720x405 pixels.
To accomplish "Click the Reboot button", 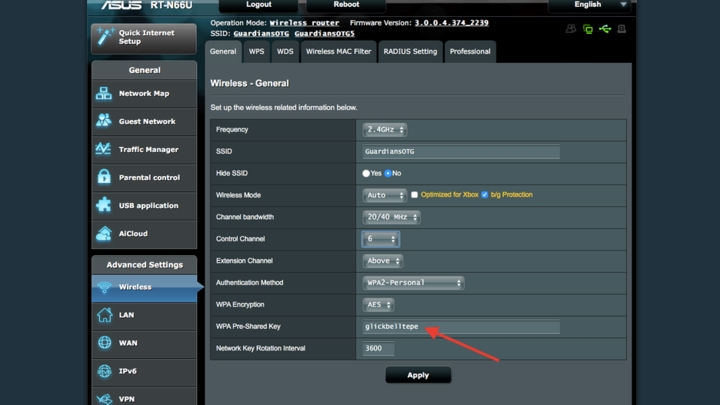I will (x=346, y=5).
